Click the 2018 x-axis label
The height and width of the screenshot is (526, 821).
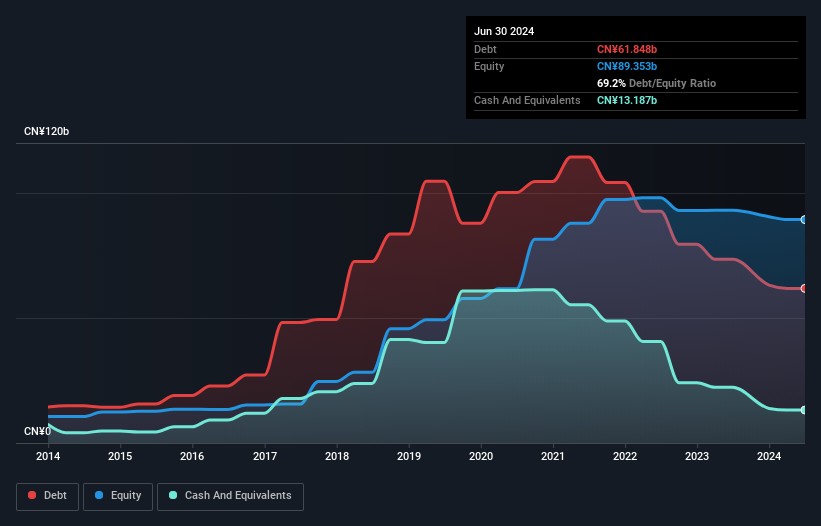(337, 456)
